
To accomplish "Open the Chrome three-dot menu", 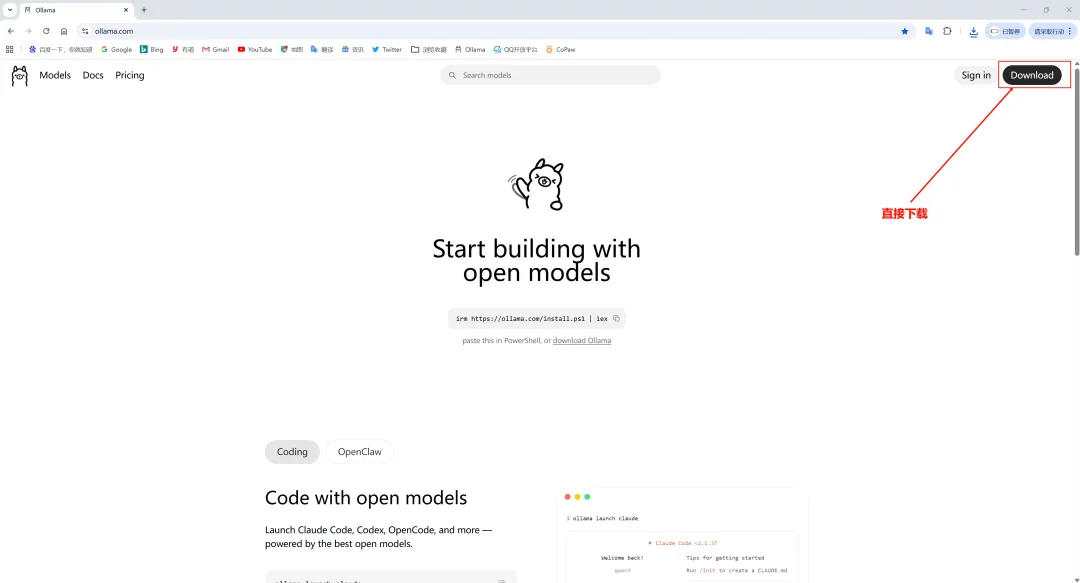I will point(1070,31).
